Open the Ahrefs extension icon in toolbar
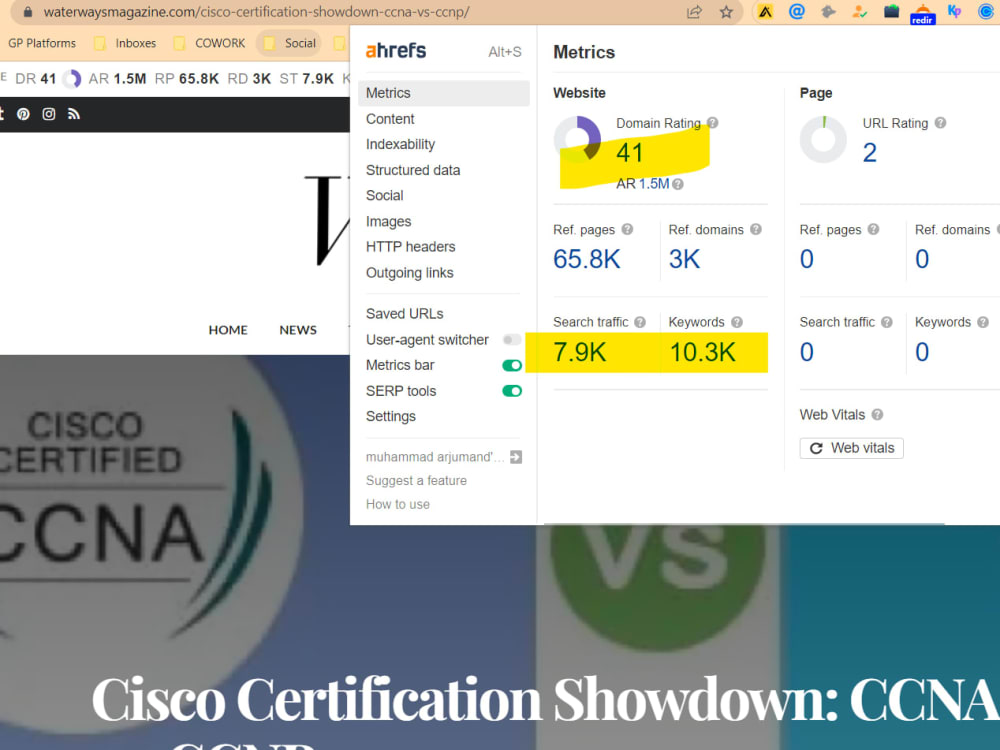 (x=765, y=11)
